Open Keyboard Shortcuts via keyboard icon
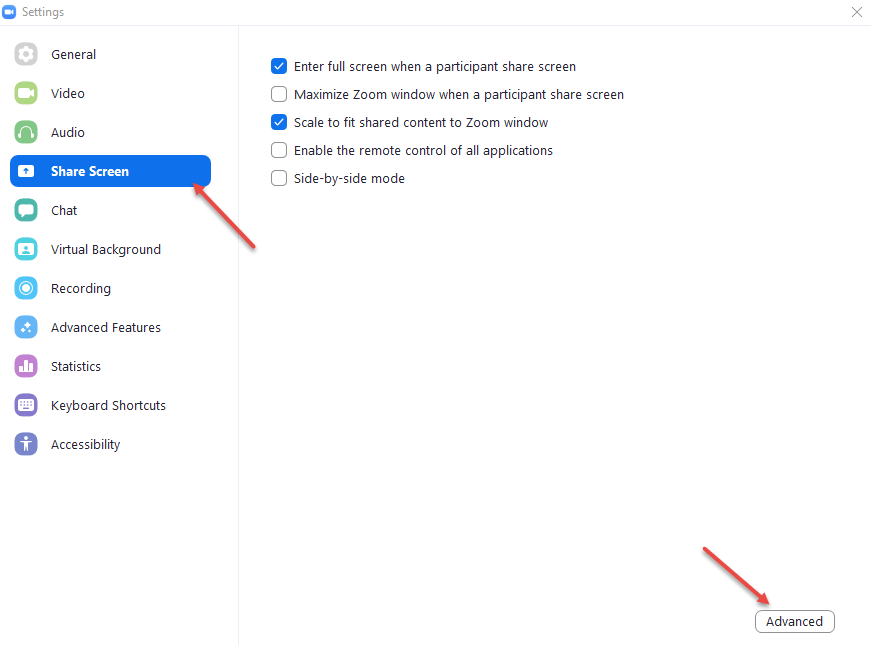The width and height of the screenshot is (871, 645). pos(25,405)
